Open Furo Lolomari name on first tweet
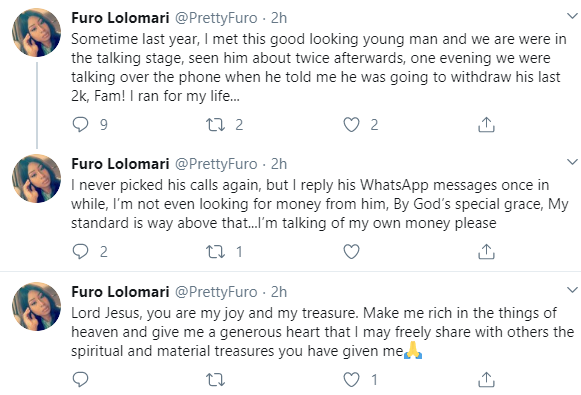Screen dimensions: 581x395 tap(120, 18)
